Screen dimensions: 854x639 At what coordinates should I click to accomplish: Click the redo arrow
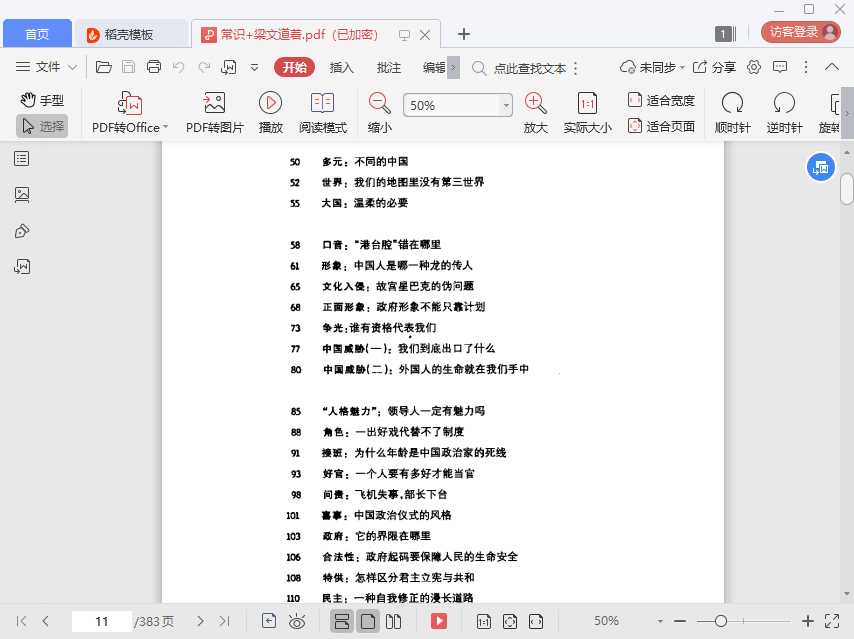pyautogui.click(x=204, y=67)
